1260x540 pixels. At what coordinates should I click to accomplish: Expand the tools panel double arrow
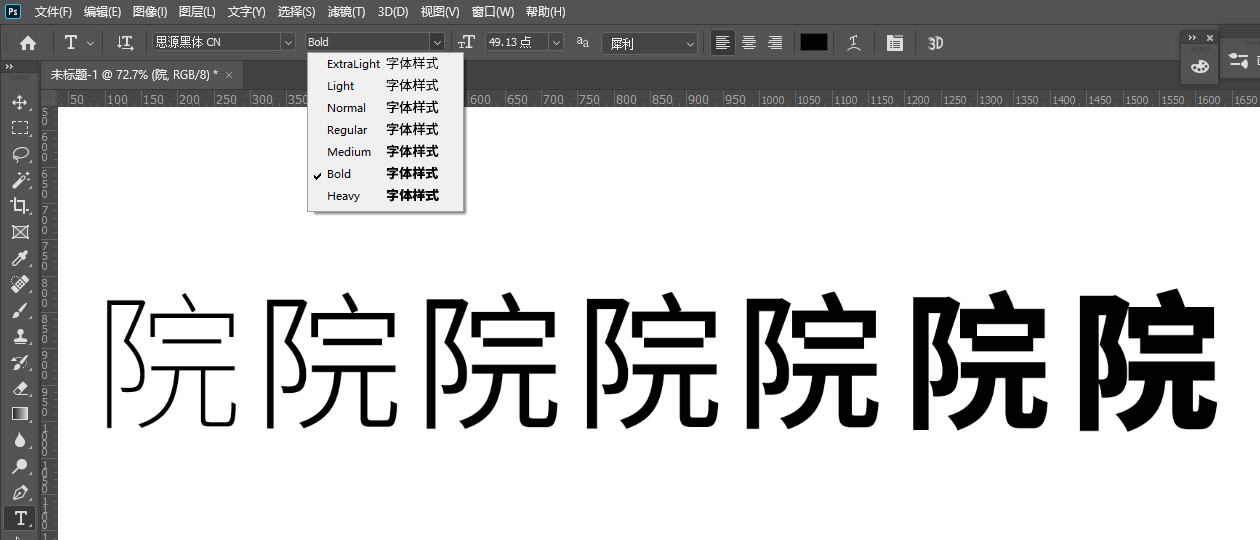(8, 67)
